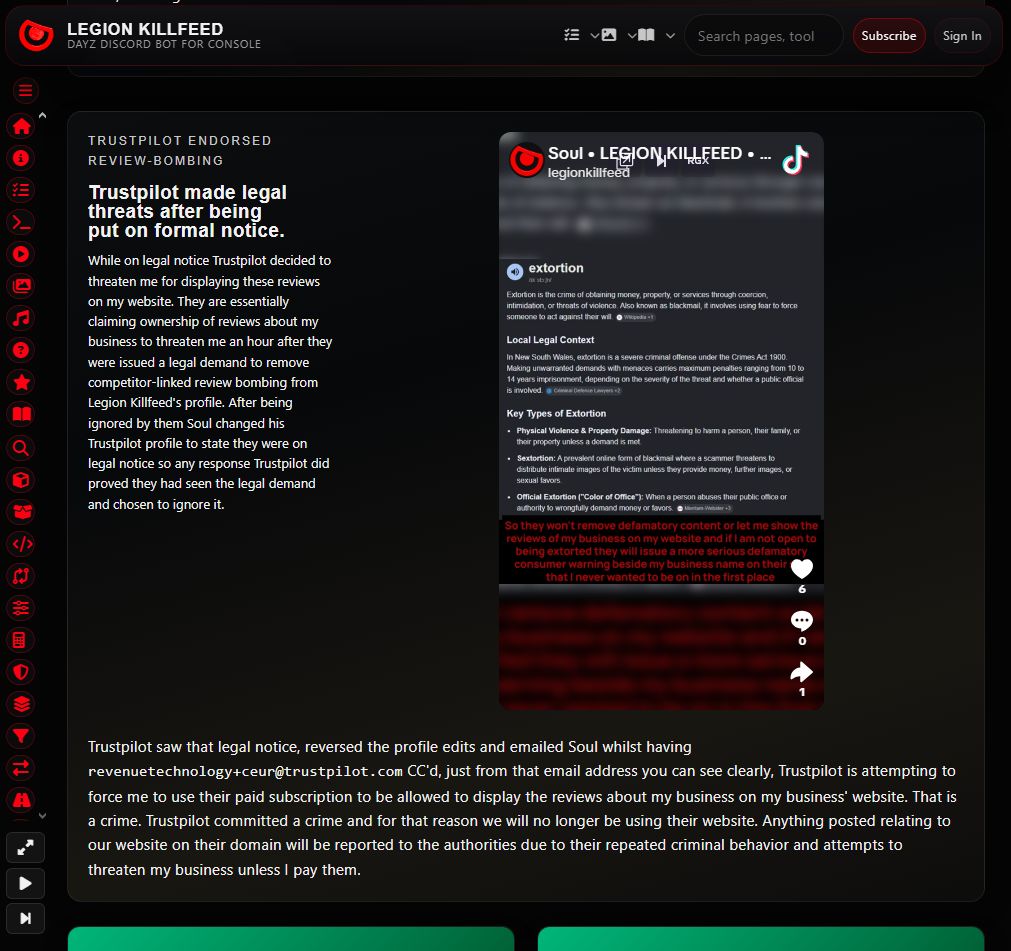Image resolution: width=1011 pixels, height=951 pixels.
Task: Open the terminal prompt sidebar icon
Action: point(21,222)
